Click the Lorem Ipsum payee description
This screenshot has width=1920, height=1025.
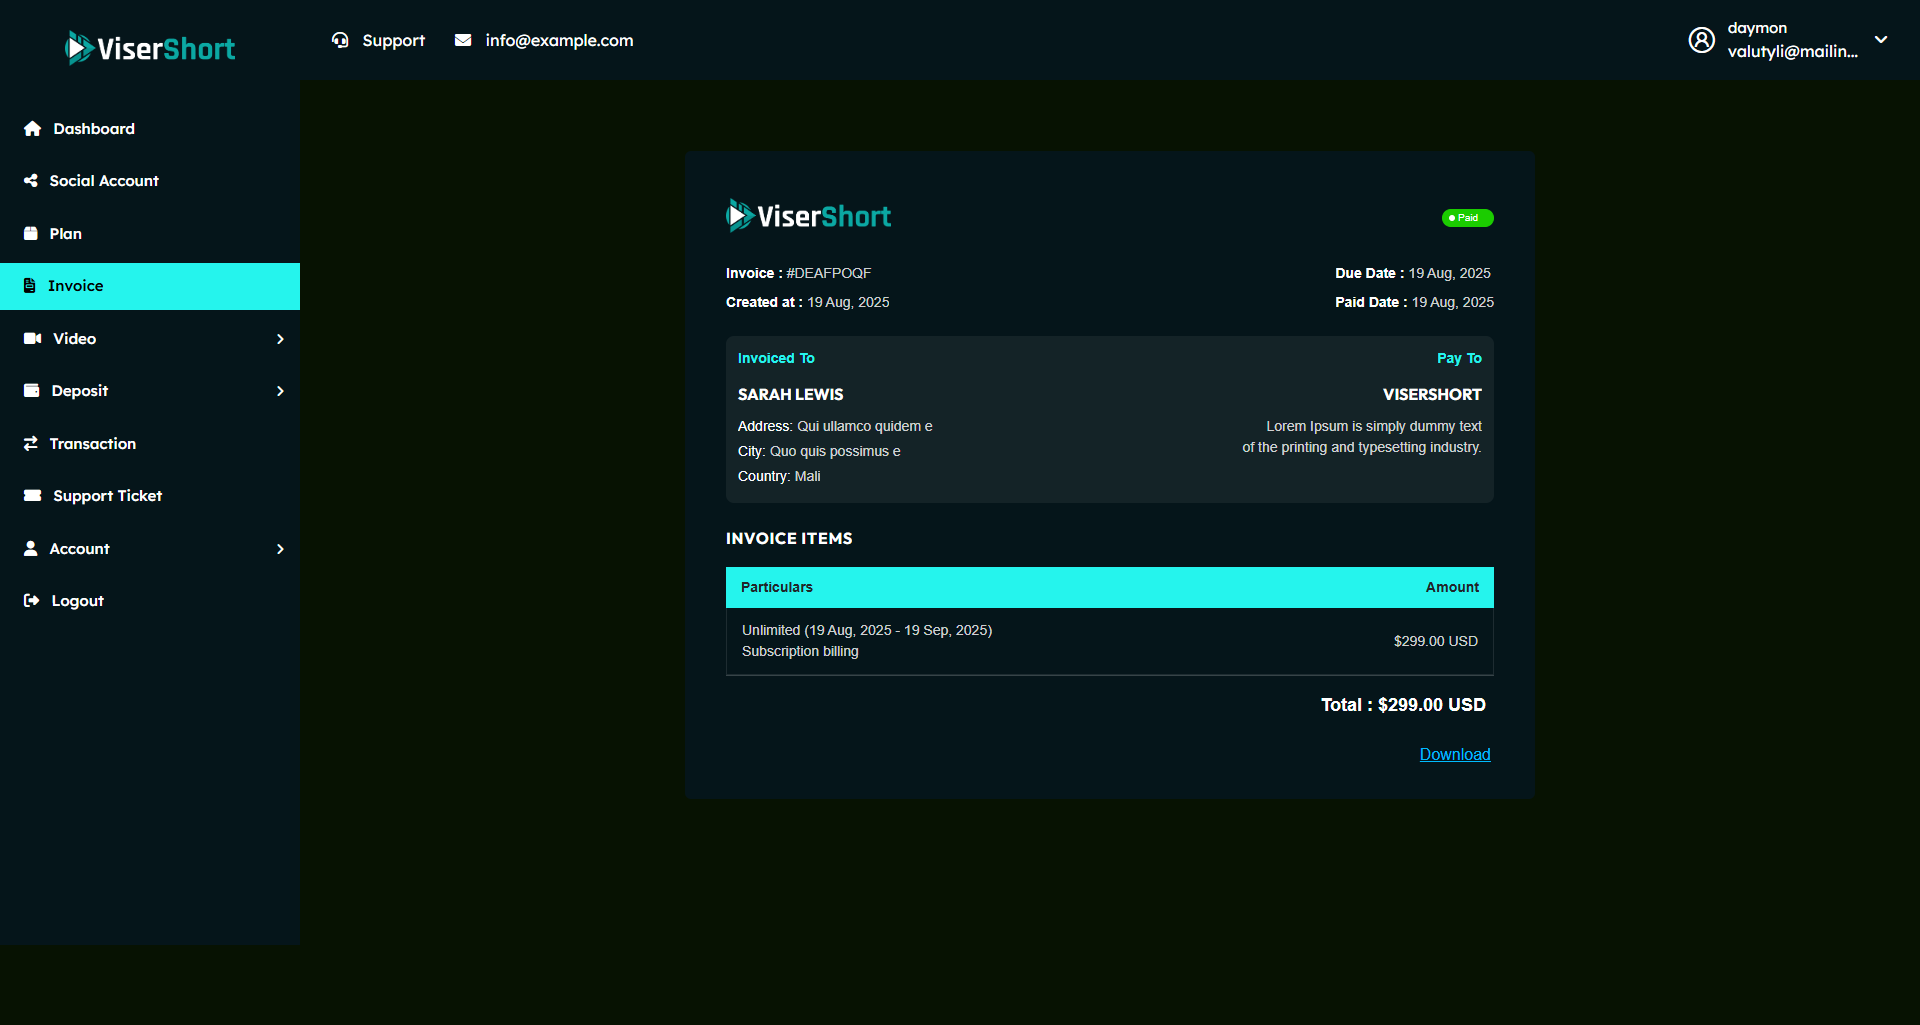click(x=1362, y=437)
